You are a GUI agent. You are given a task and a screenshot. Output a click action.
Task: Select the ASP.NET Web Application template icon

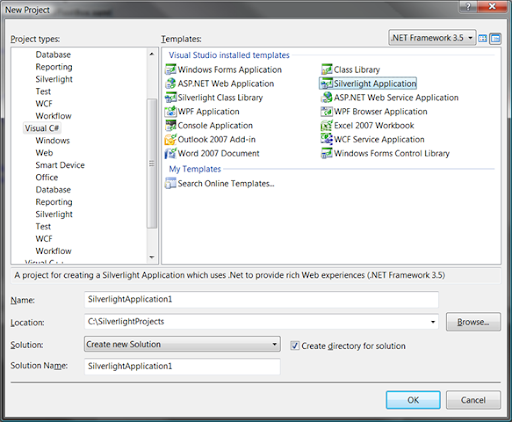click(x=170, y=83)
